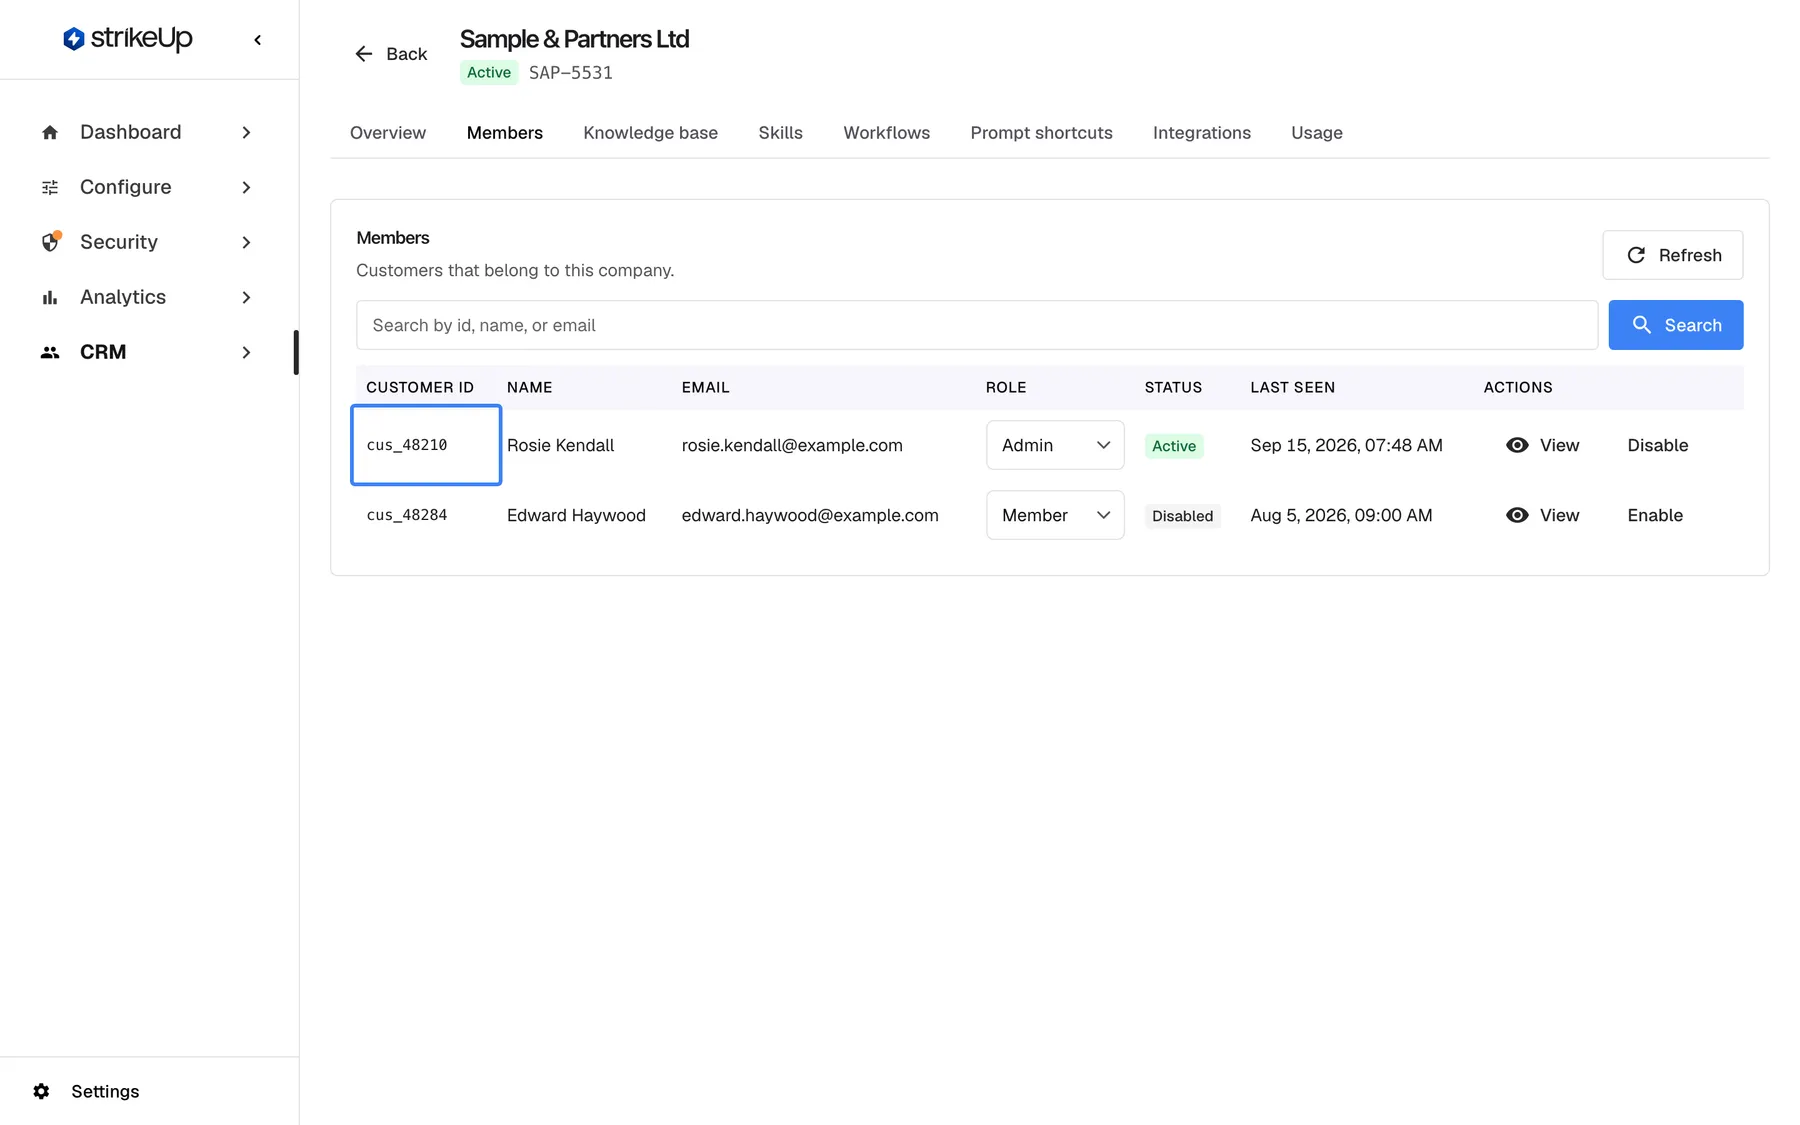This screenshot has height=1125, width=1800.
Task: Click the Disabled status badge
Action: tap(1182, 516)
